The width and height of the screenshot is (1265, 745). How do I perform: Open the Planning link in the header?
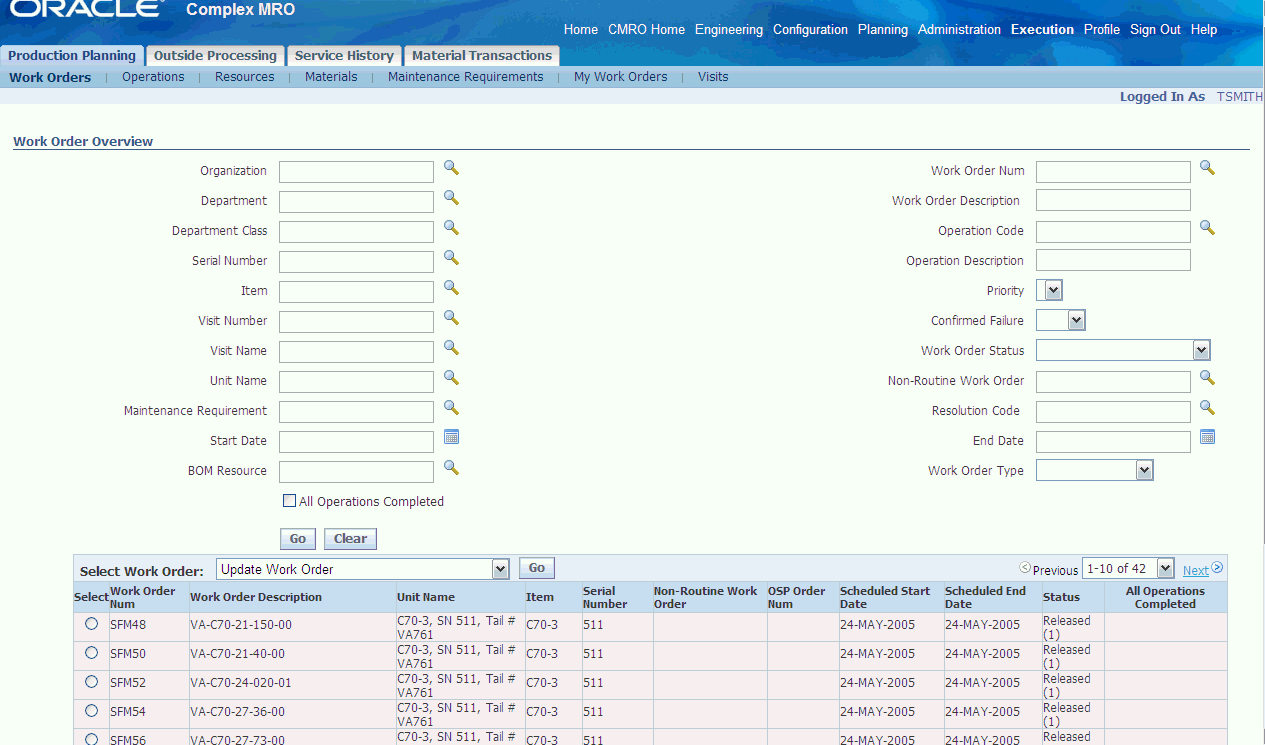[x=883, y=30]
